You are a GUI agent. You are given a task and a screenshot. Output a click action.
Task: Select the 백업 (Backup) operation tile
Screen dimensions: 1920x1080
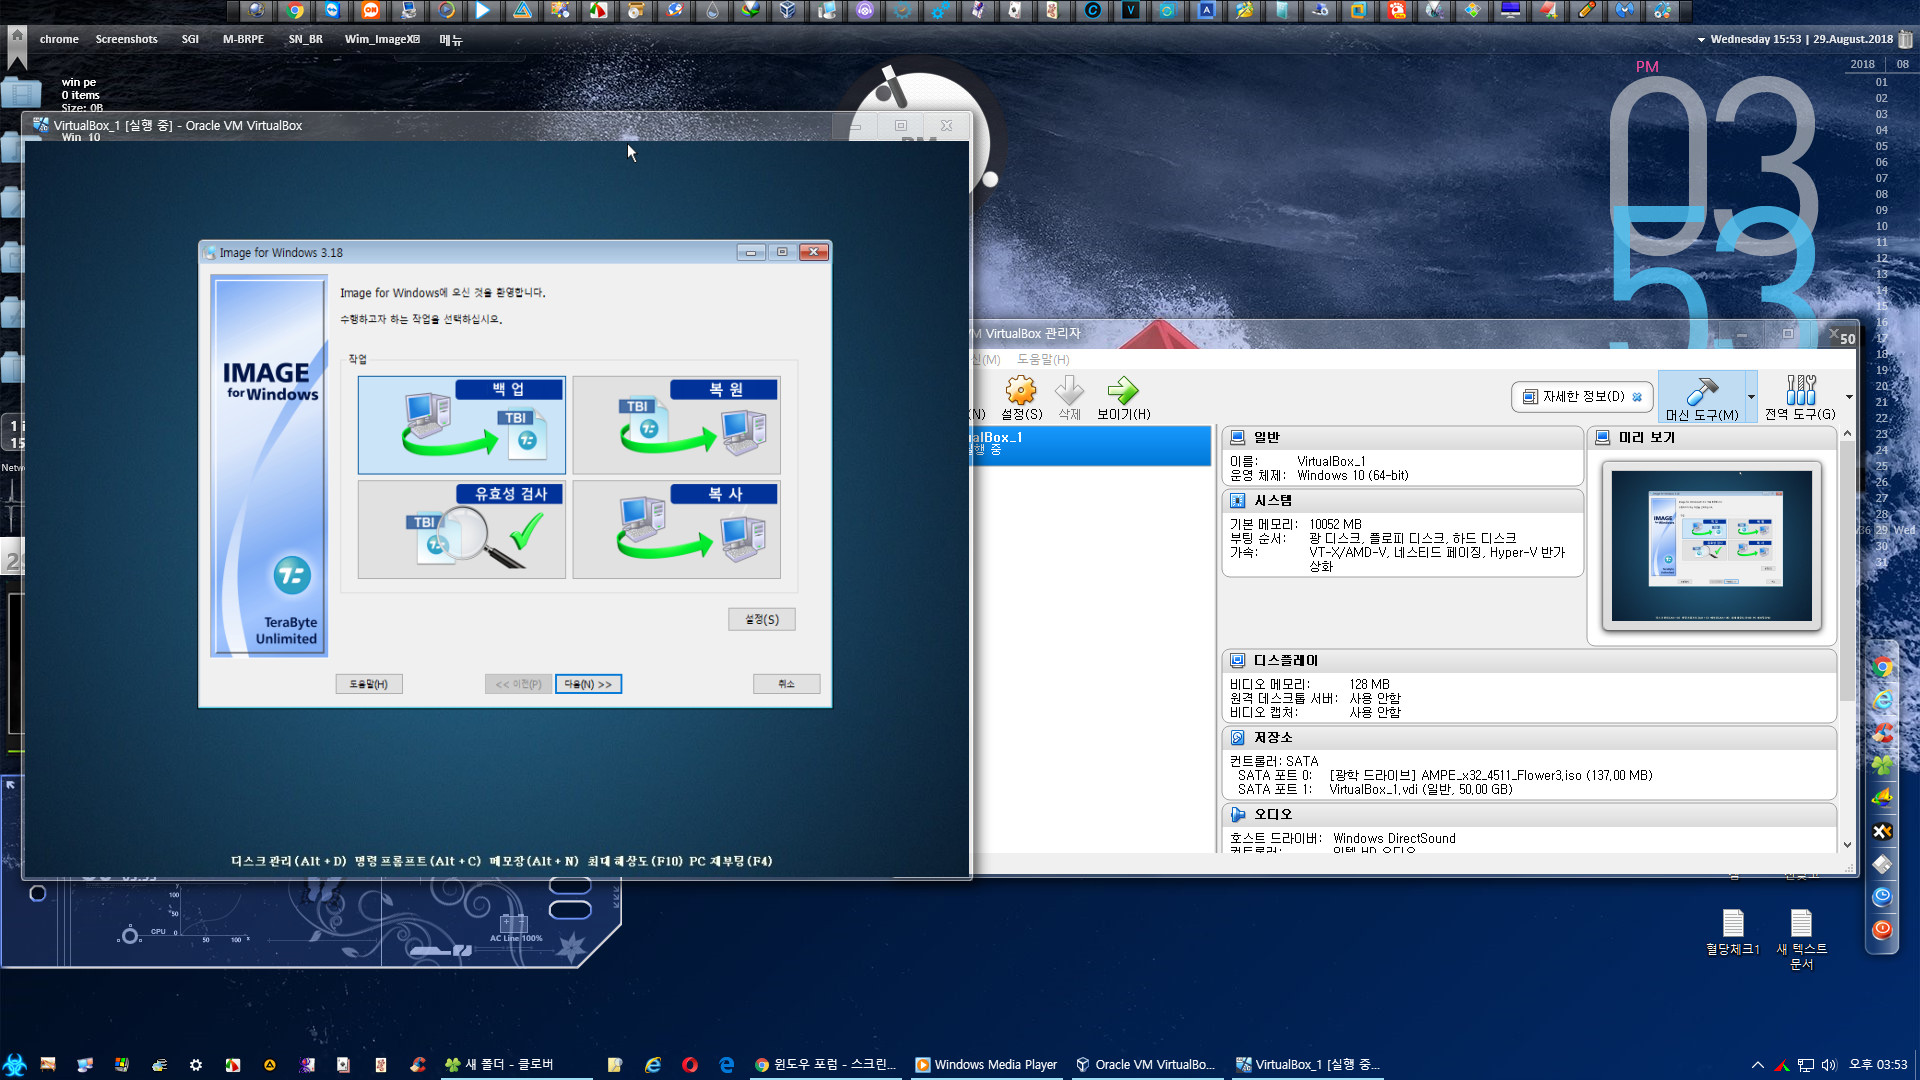point(462,425)
